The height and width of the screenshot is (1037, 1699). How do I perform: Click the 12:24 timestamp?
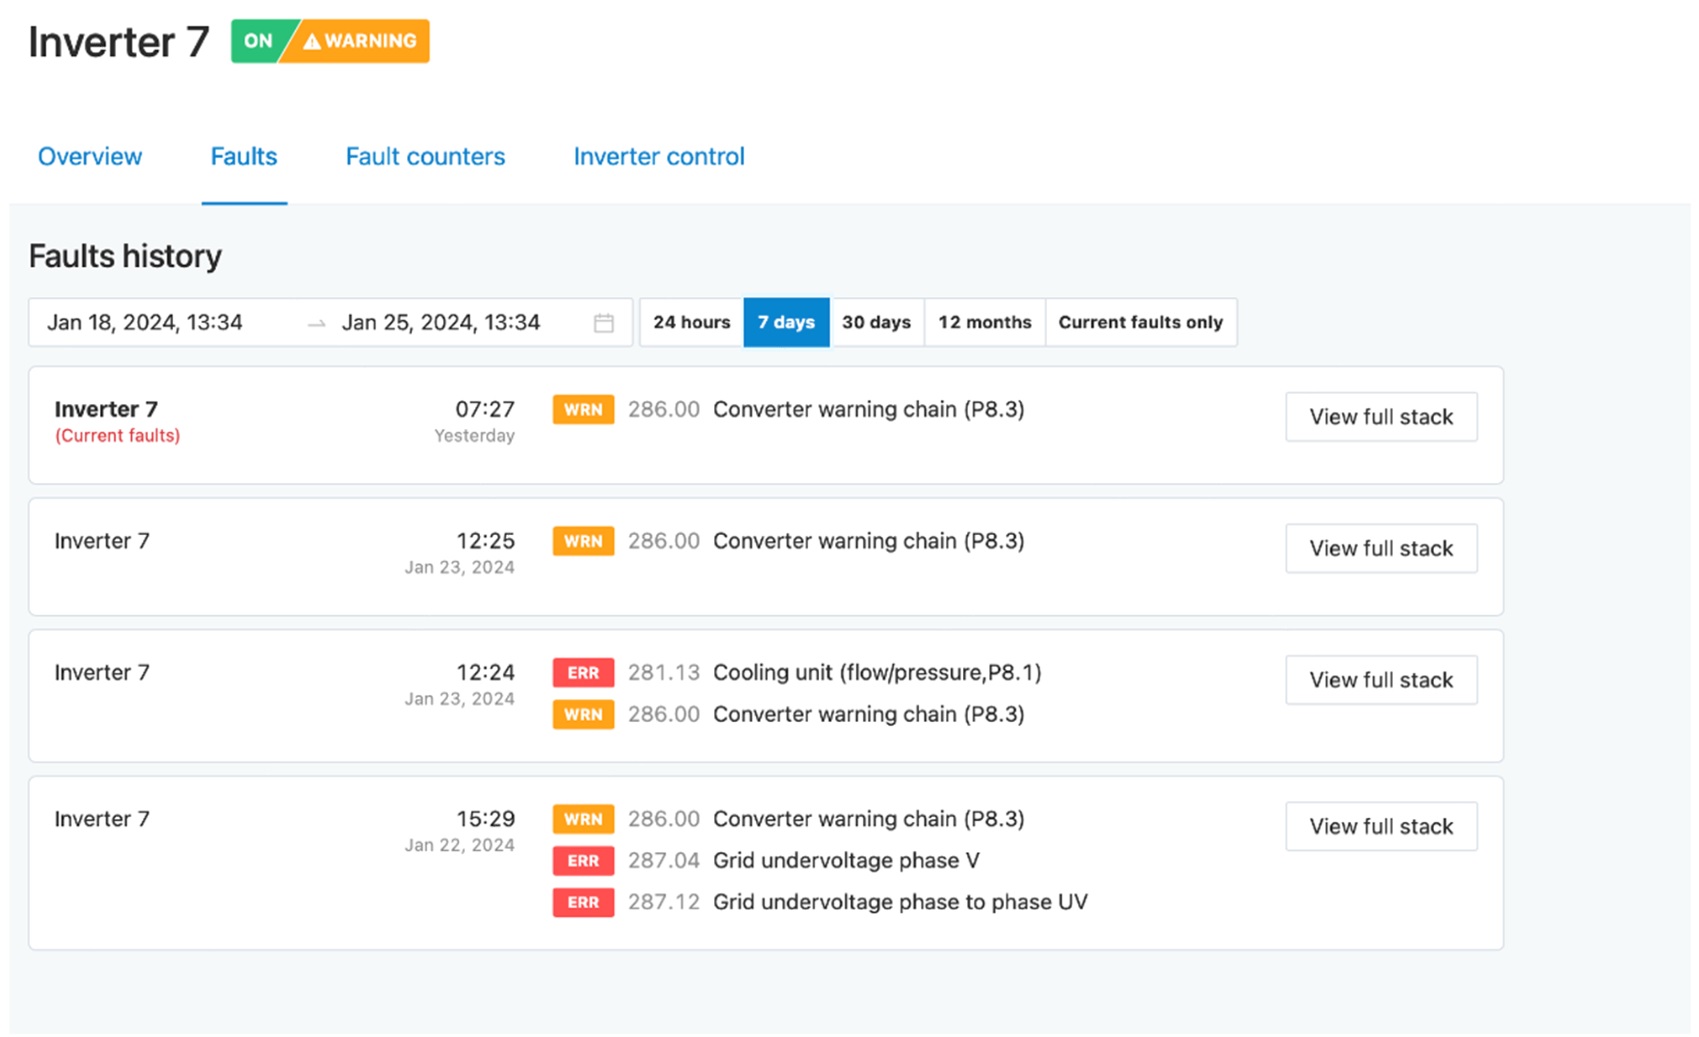(486, 672)
